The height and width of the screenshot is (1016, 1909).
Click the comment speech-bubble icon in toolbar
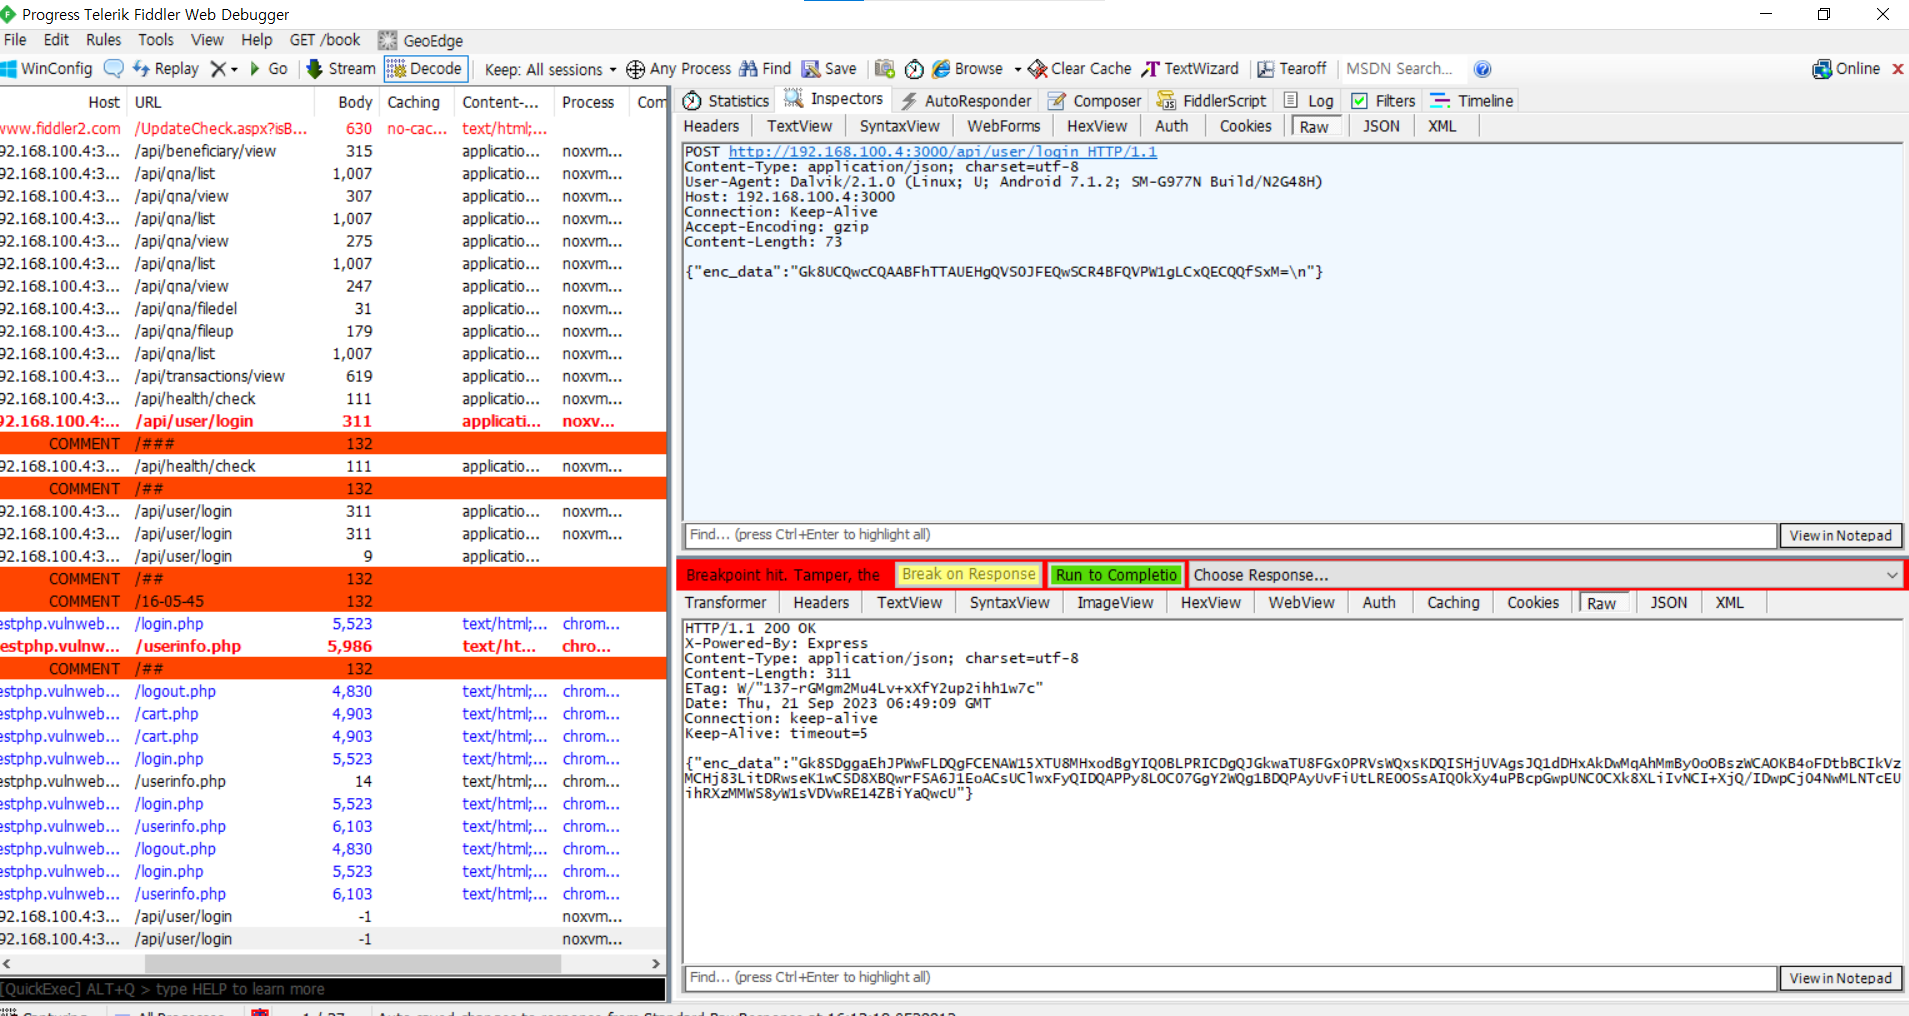(114, 69)
